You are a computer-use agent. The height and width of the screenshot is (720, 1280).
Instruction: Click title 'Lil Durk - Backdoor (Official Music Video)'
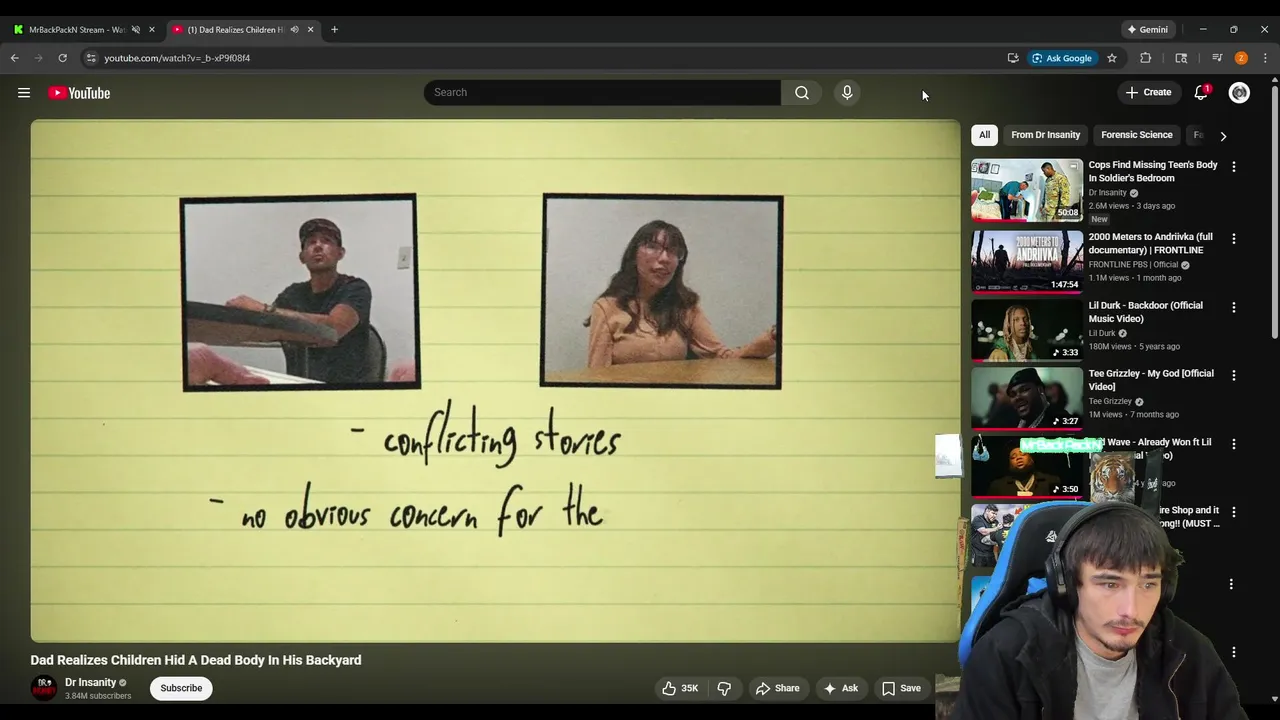coord(1146,312)
